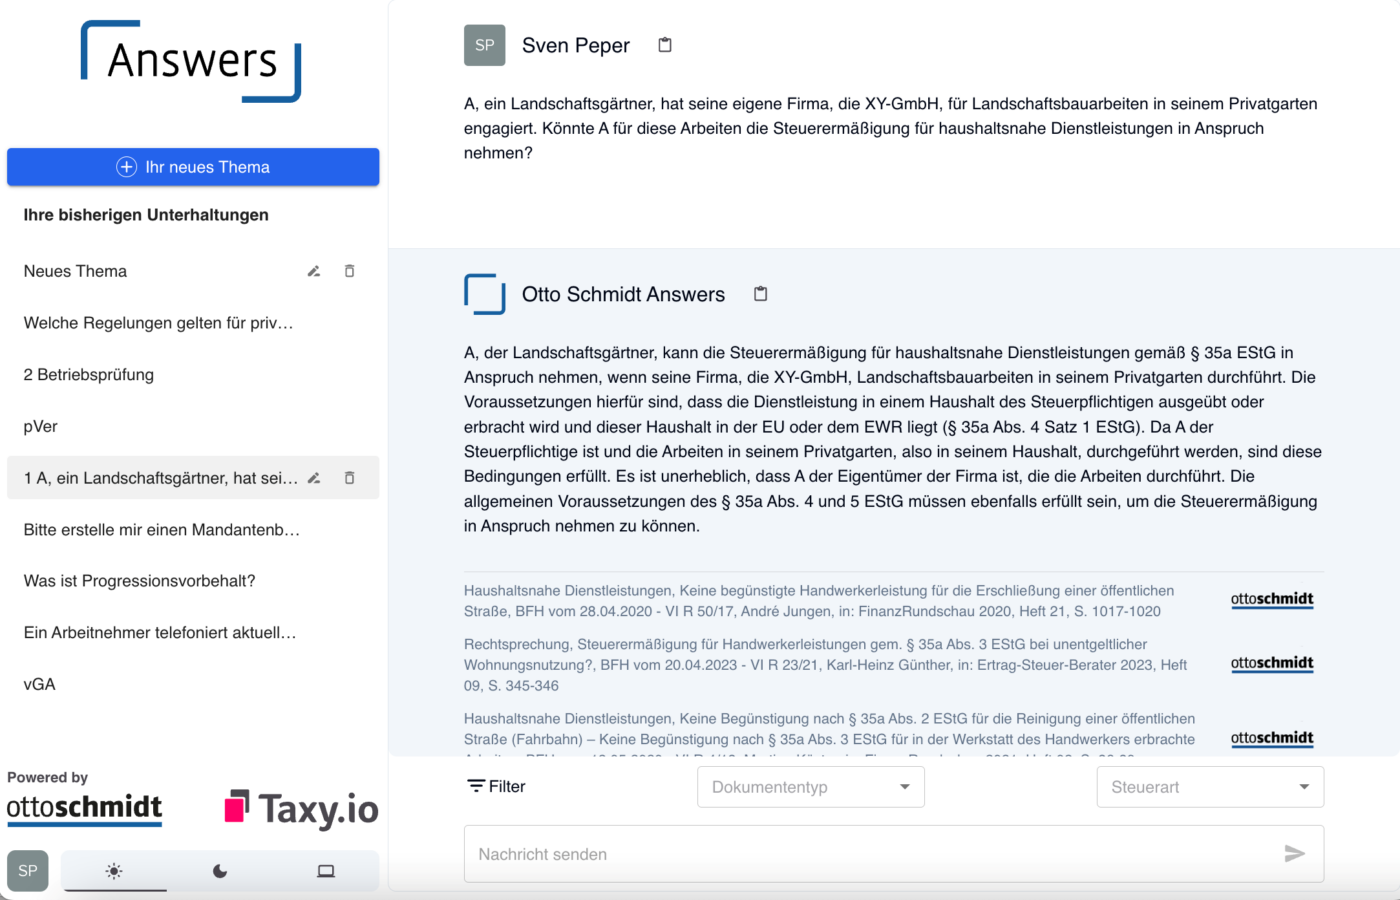Click the 'Nachricht senden' message field
This screenshot has width=1400, height=900.
[x=870, y=854]
